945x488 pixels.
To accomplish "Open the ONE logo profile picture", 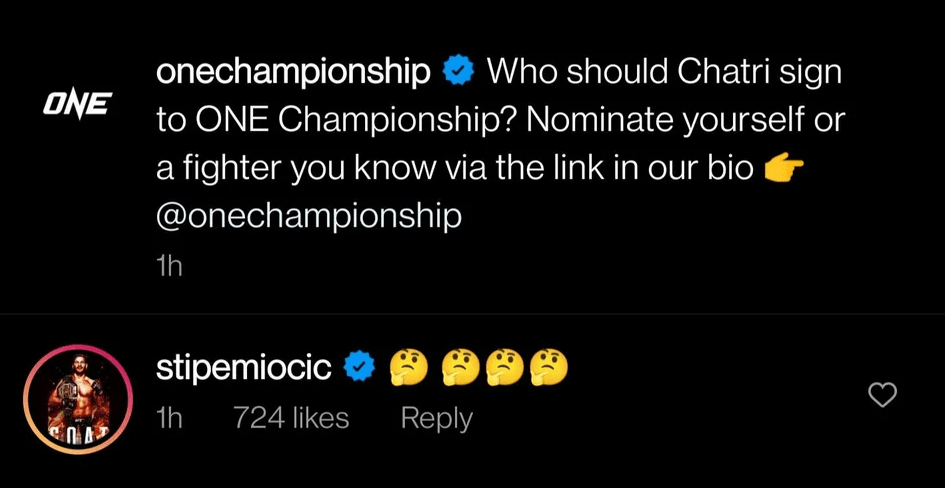I will [77, 104].
